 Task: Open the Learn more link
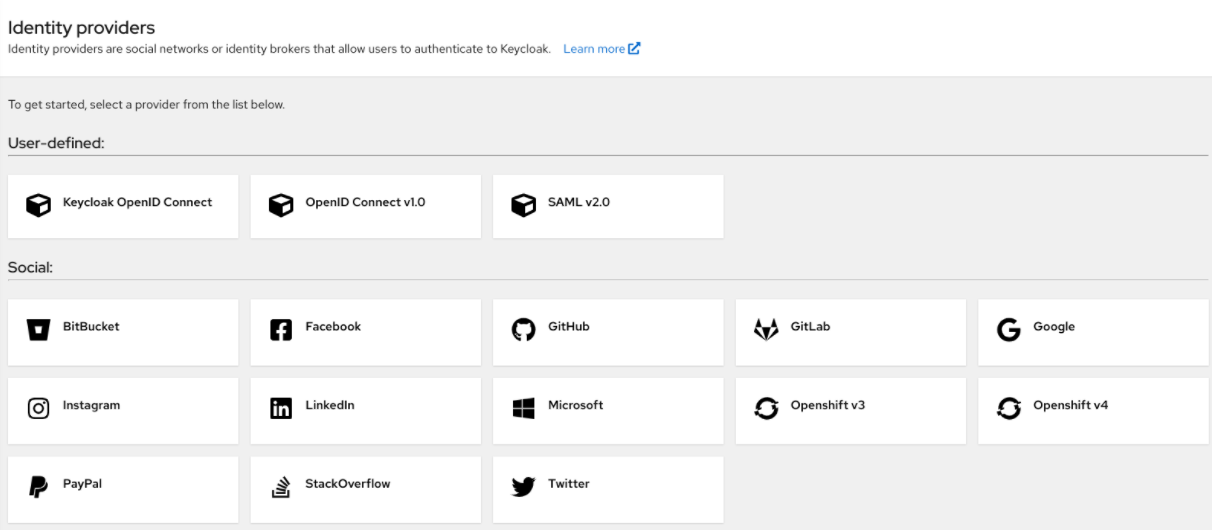(x=593, y=49)
